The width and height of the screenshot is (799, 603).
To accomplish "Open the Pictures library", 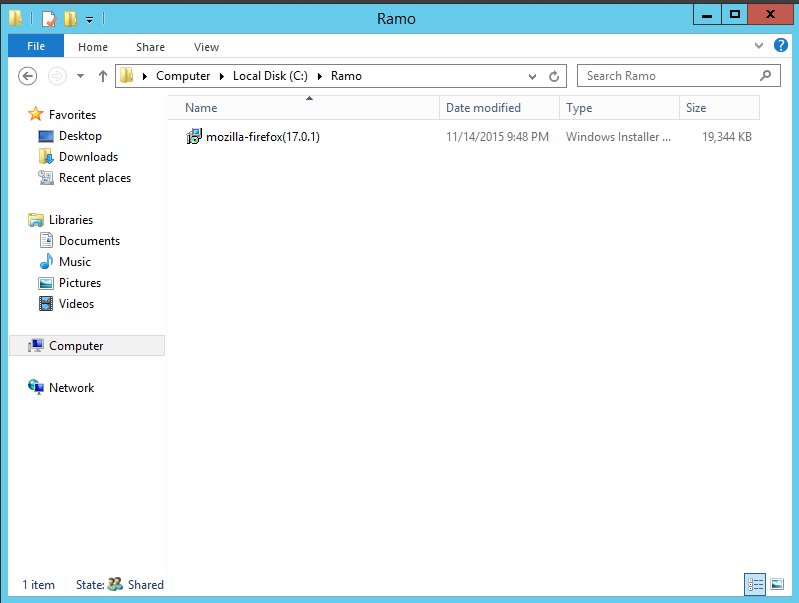I will tap(80, 282).
